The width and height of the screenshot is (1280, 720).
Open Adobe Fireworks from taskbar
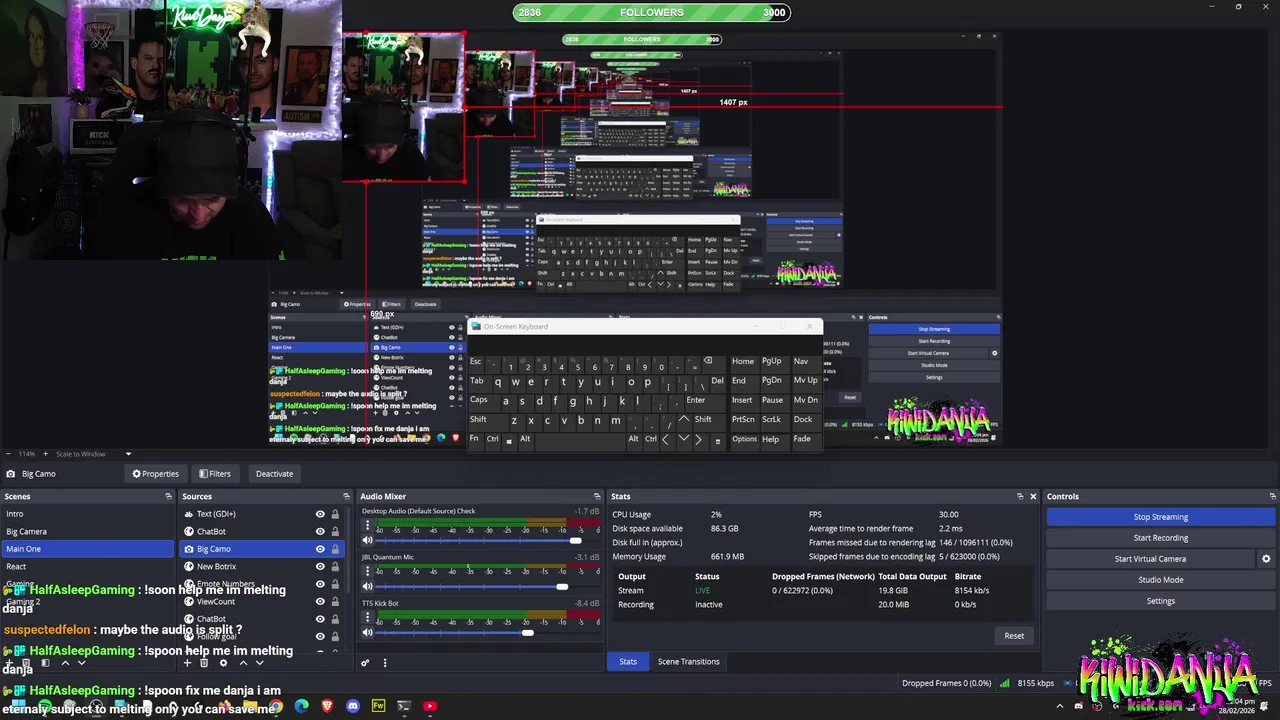[378, 706]
